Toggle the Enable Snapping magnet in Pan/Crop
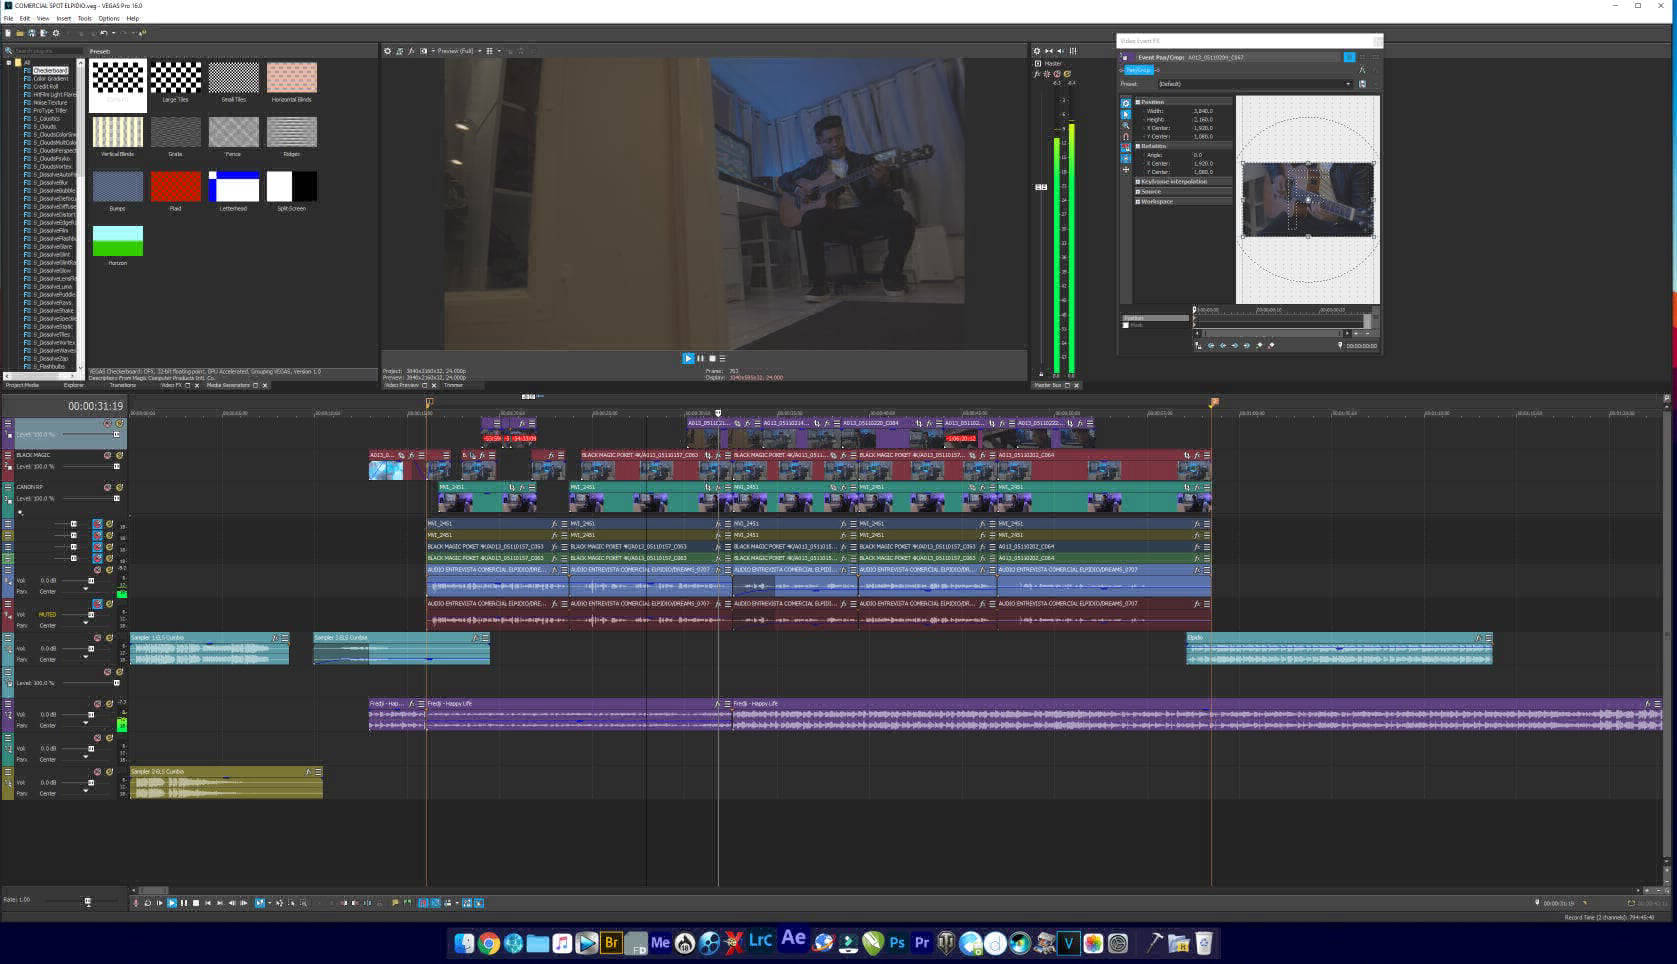The image size is (1677, 964). [1126, 137]
